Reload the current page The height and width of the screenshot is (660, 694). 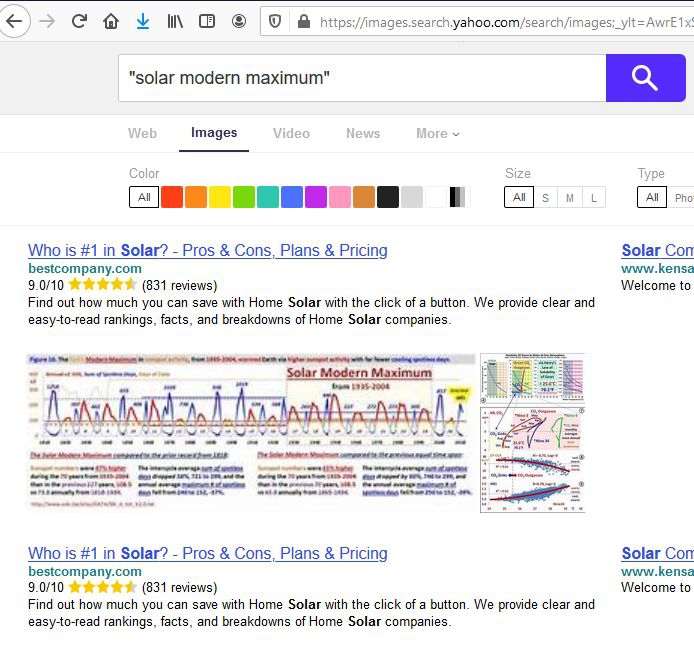pos(79,21)
